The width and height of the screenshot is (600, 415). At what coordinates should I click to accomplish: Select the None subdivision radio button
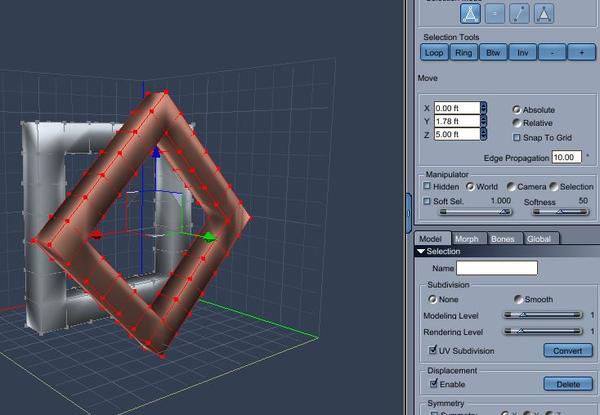point(432,299)
